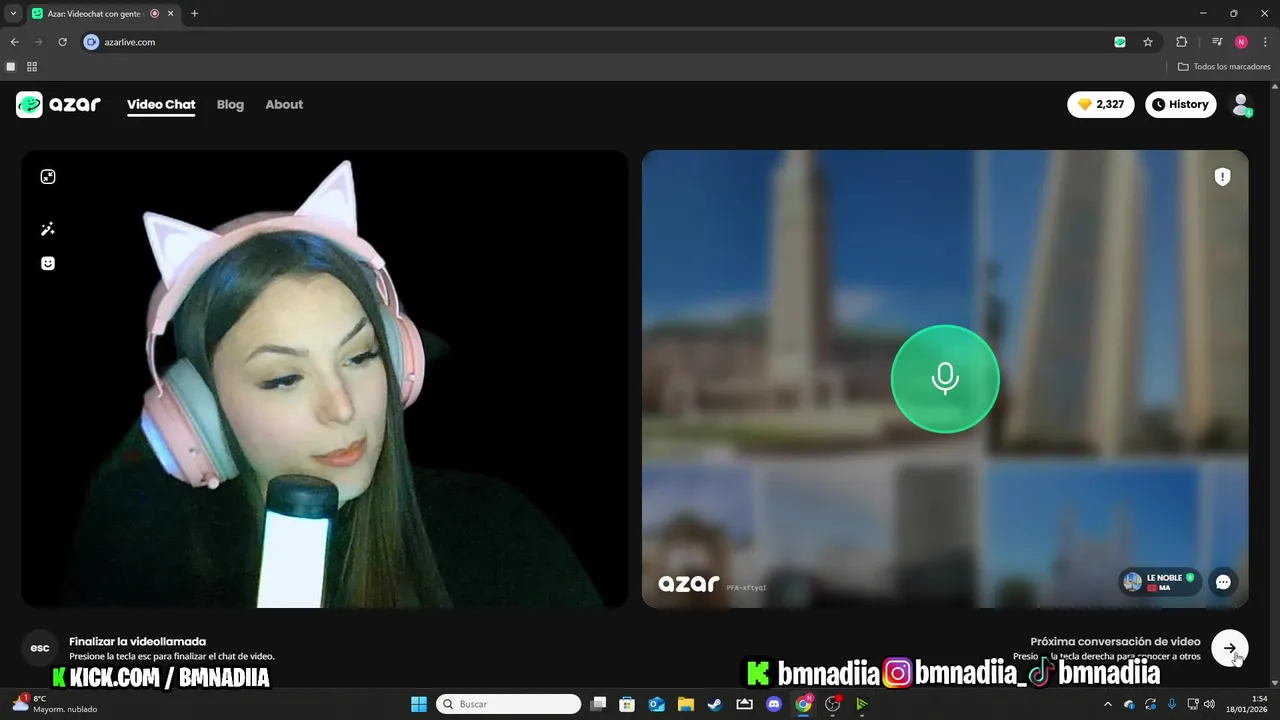This screenshot has width=1280, height=720.
Task: Open the Chrome profile N avatar
Action: tap(1241, 42)
